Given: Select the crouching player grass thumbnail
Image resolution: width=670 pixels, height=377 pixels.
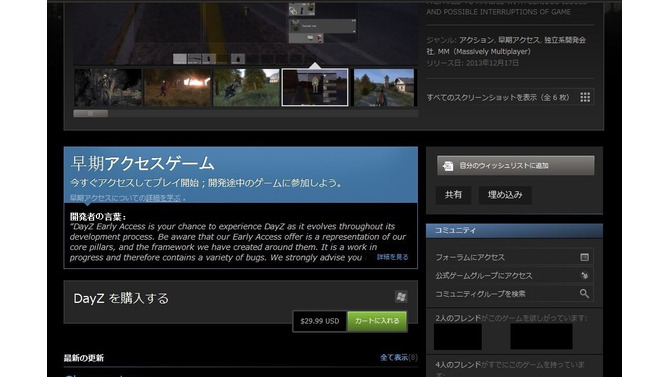Looking at the screenshot, I should tap(247, 88).
